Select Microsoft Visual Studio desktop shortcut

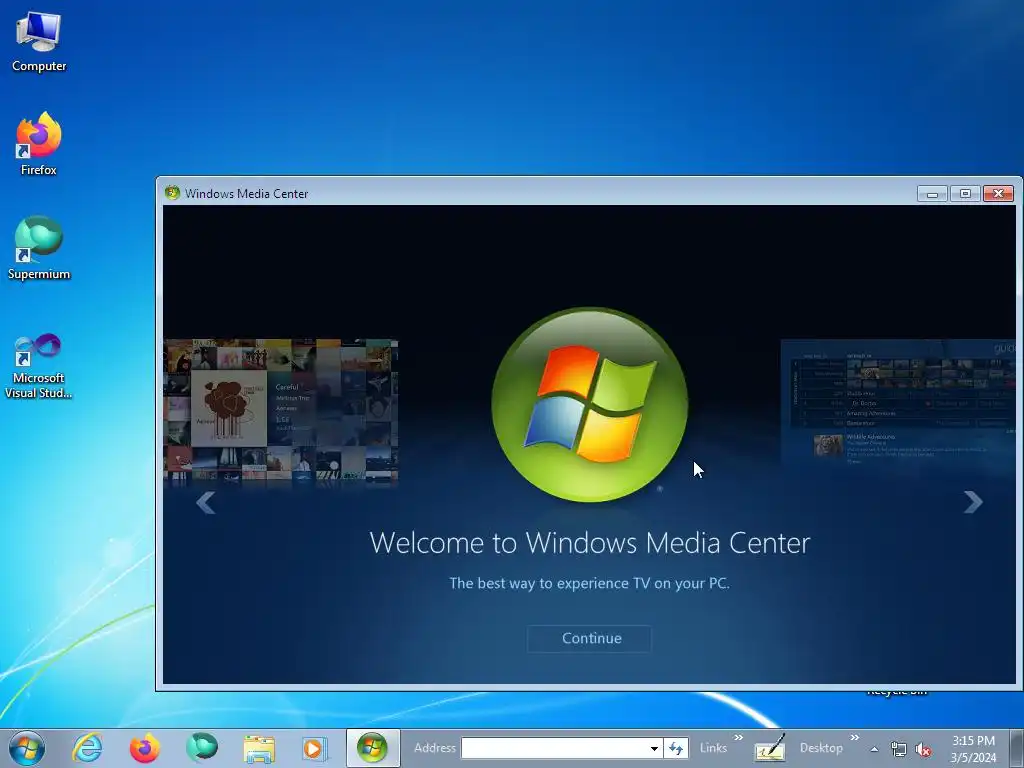pyautogui.click(x=39, y=366)
